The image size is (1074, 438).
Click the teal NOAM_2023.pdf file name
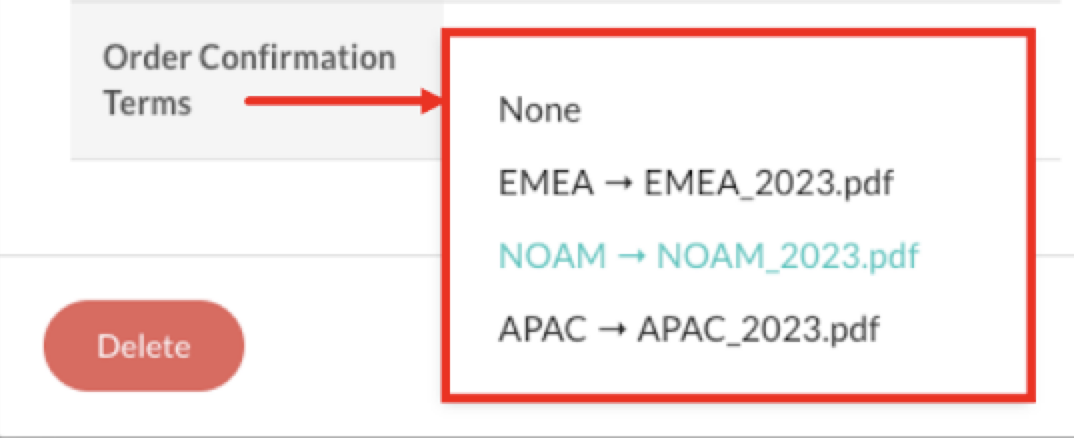point(787,257)
